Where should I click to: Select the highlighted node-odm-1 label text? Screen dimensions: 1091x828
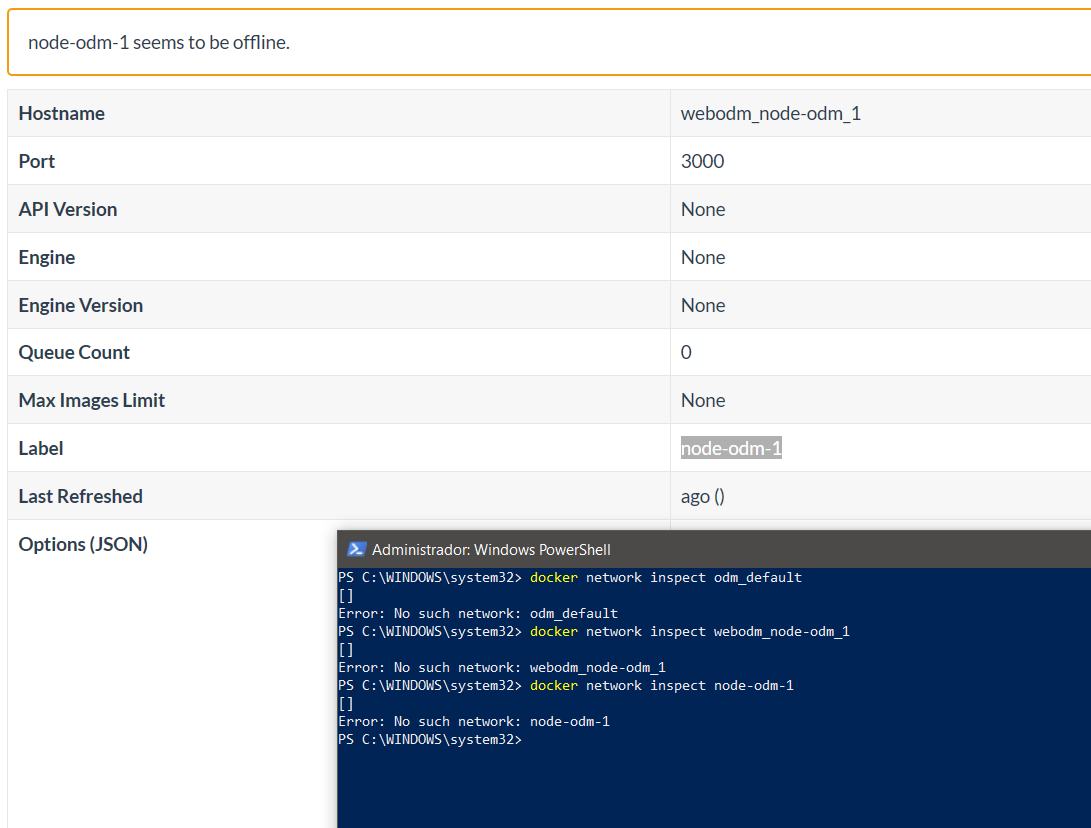click(x=731, y=448)
